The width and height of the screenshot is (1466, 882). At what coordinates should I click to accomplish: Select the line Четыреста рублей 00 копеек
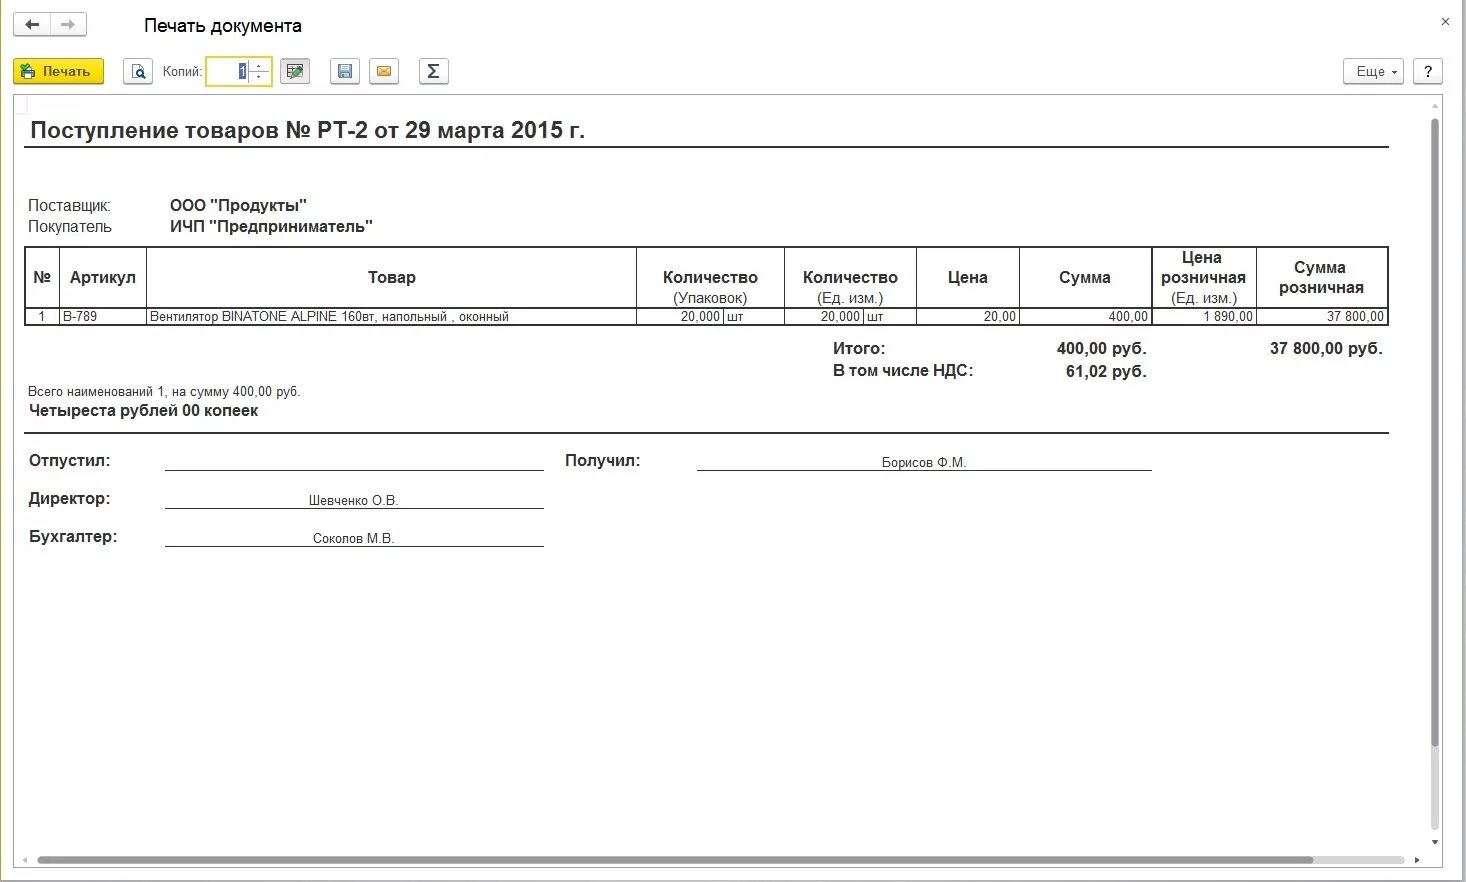click(x=143, y=410)
